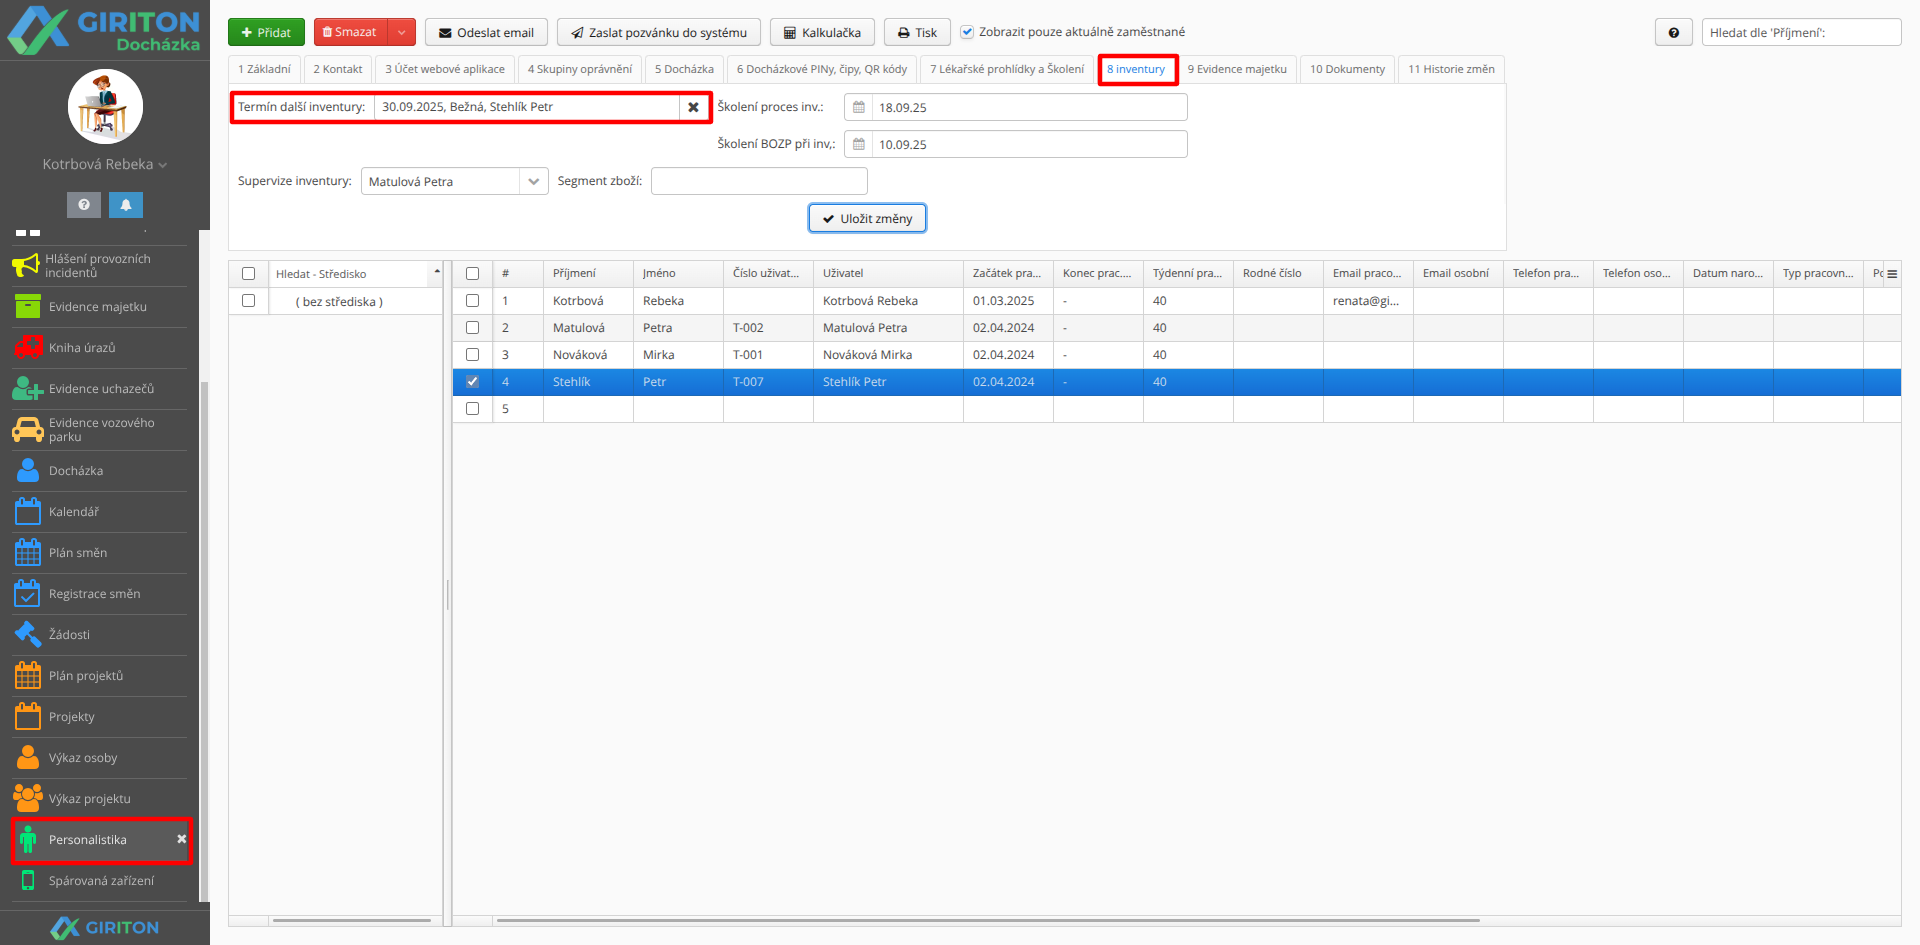The image size is (1920, 945).
Task: Click the Plán směn grid calendar icon
Action: tap(28, 553)
